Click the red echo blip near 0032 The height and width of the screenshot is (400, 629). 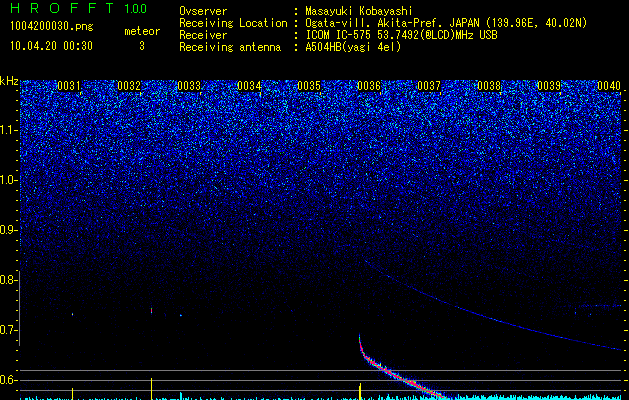tap(151, 310)
